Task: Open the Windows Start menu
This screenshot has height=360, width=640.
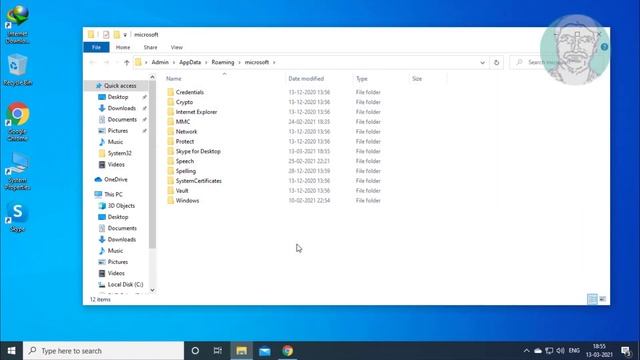Action: pyautogui.click(x=11, y=351)
